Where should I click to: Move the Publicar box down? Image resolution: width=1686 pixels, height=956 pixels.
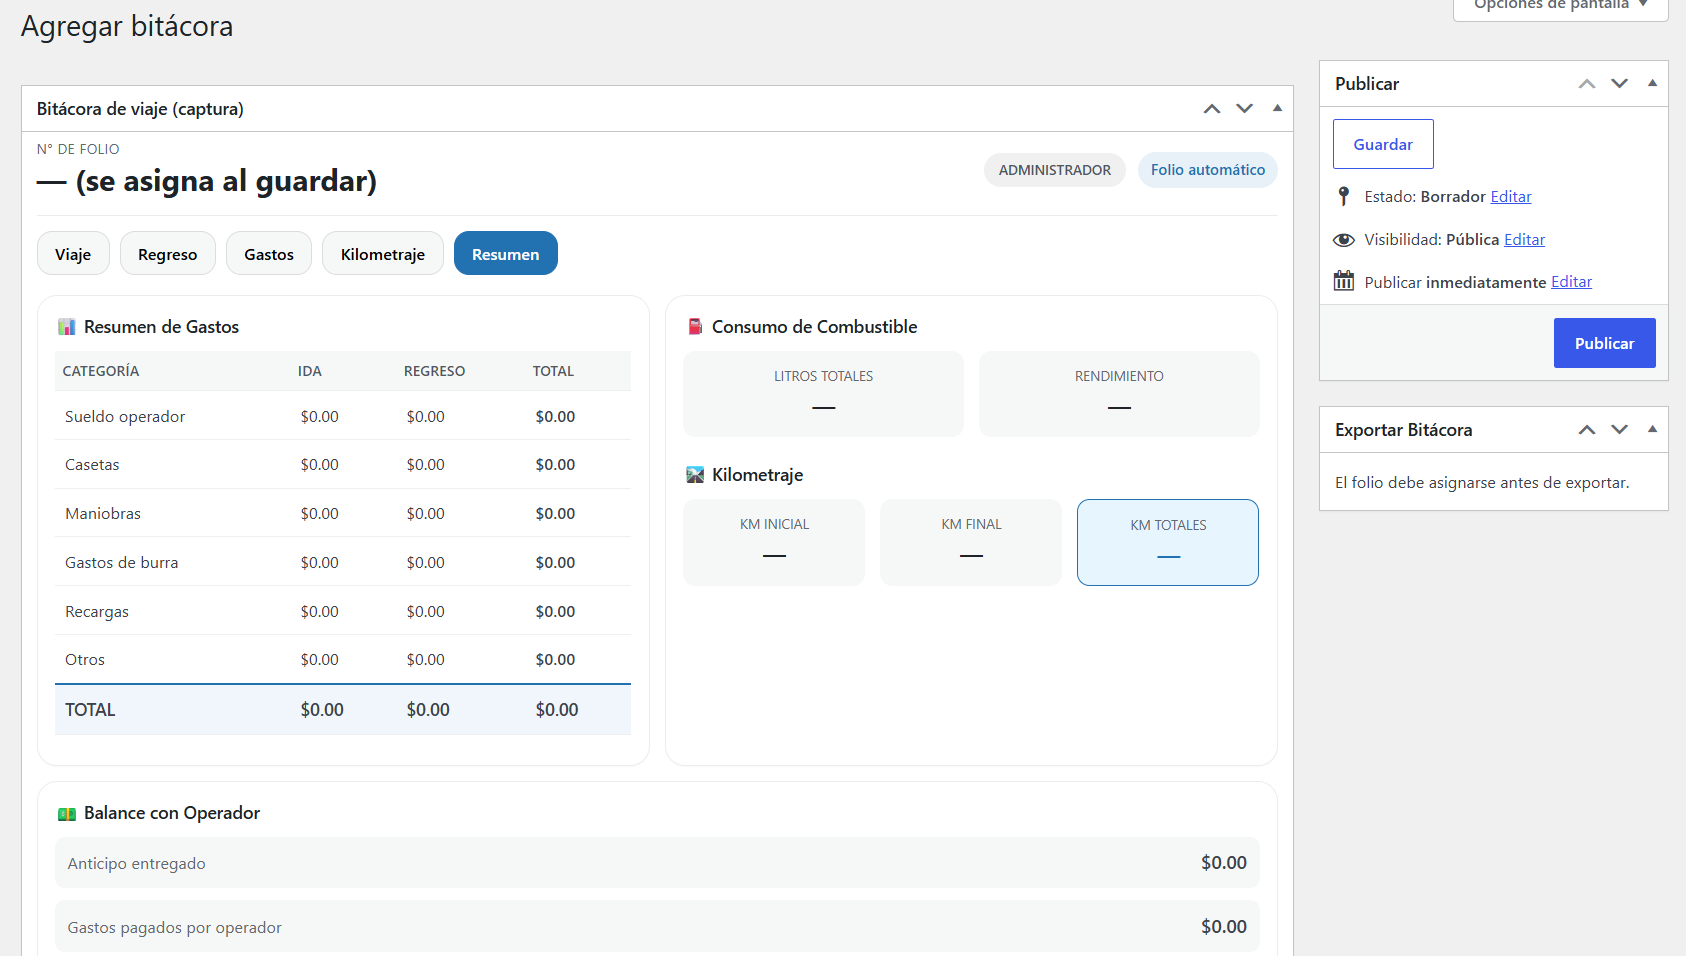tap(1620, 84)
